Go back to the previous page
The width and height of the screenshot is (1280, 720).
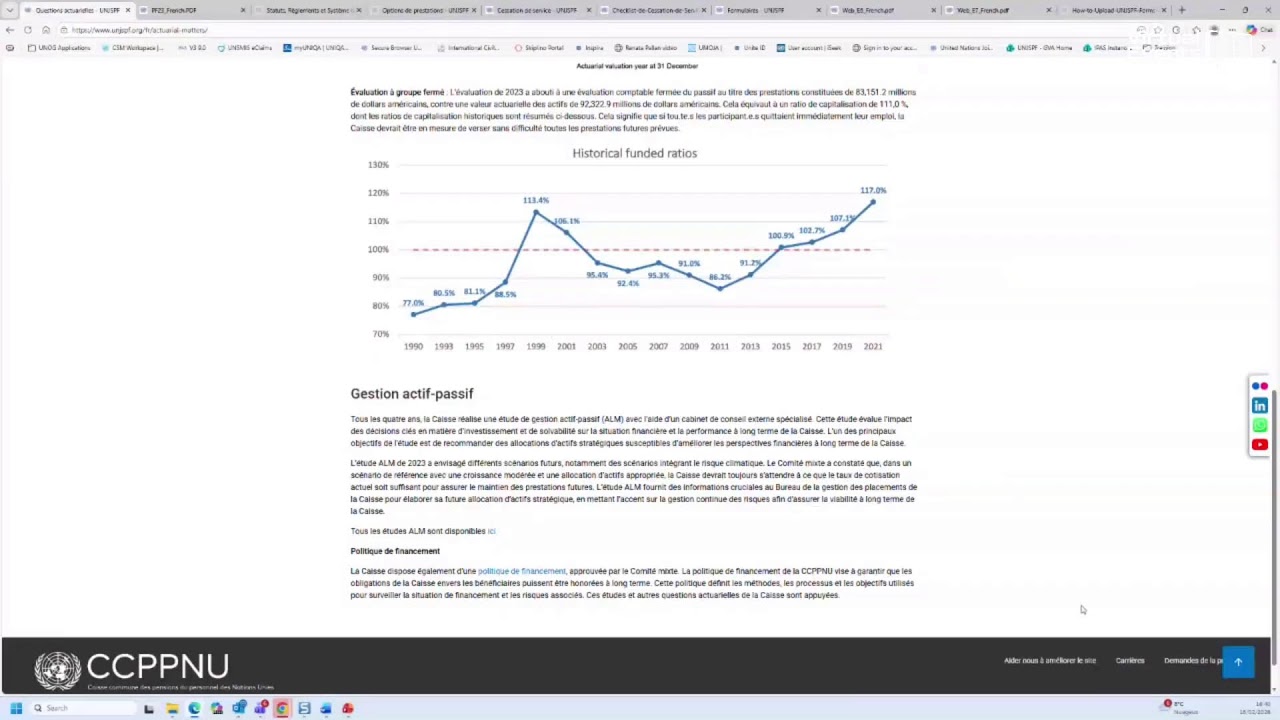click(x=10, y=30)
